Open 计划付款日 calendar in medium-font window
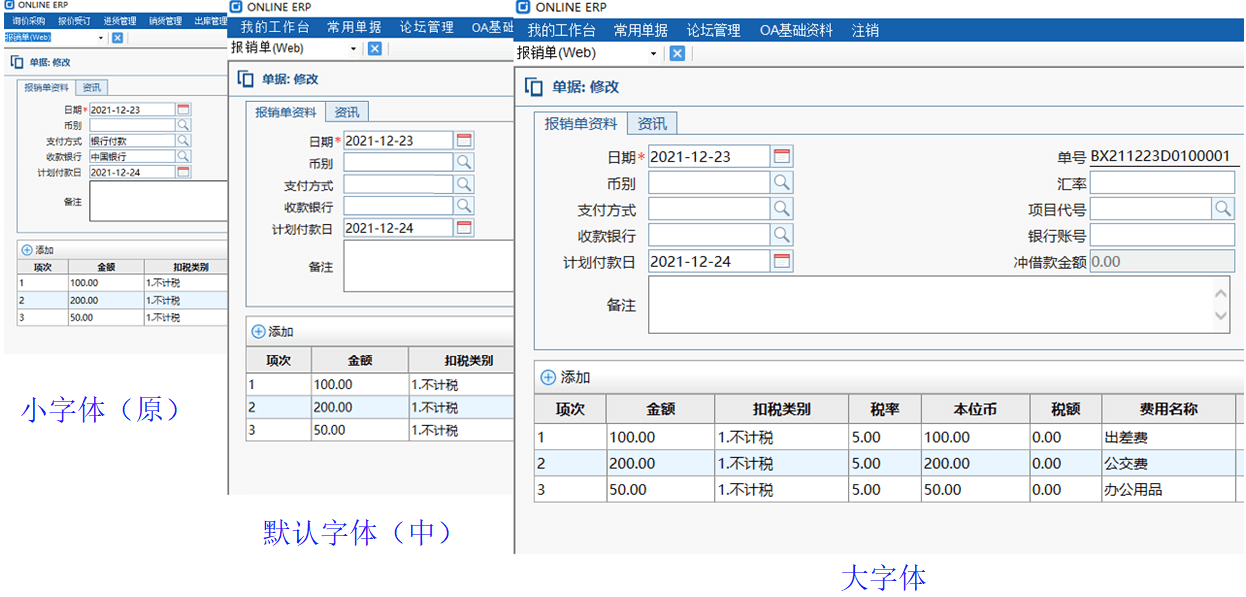 point(464,228)
